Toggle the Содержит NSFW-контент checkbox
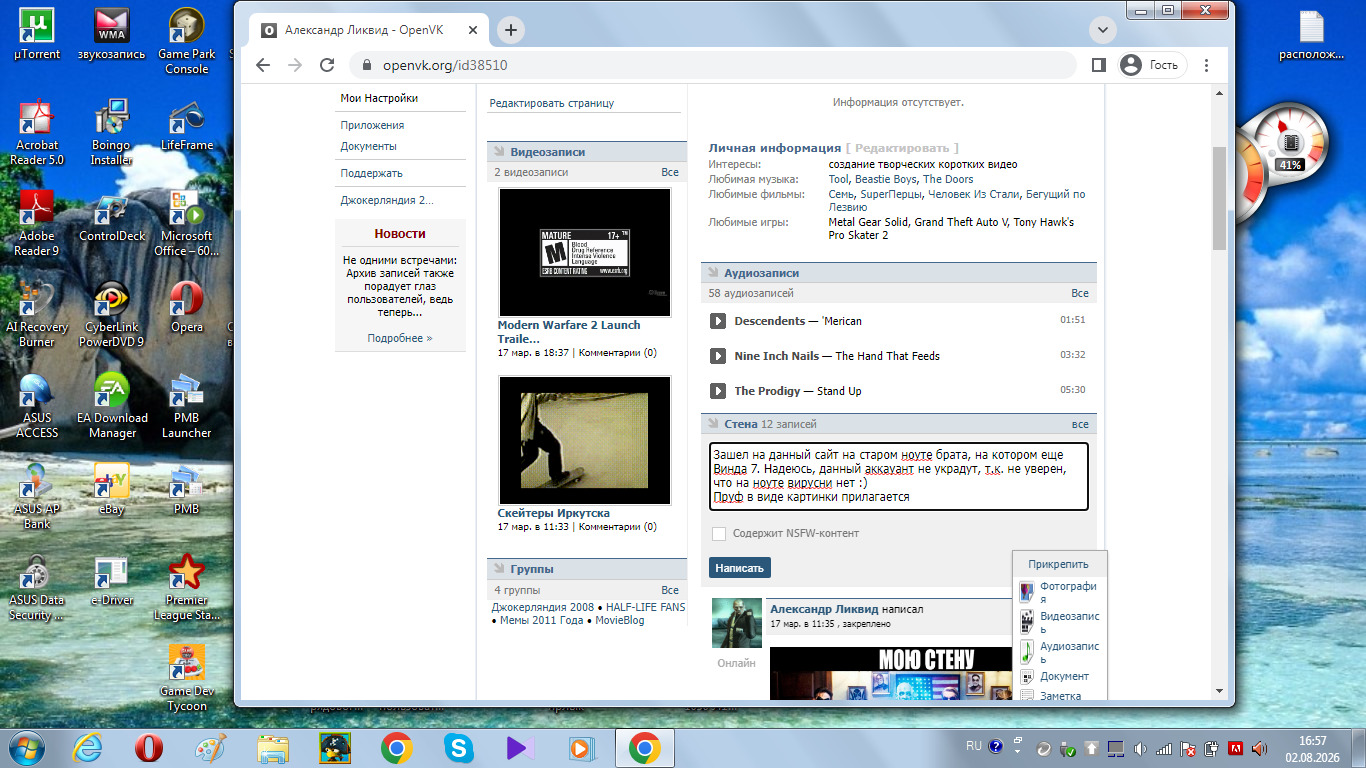This screenshot has height=768, width=1366. (x=718, y=534)
